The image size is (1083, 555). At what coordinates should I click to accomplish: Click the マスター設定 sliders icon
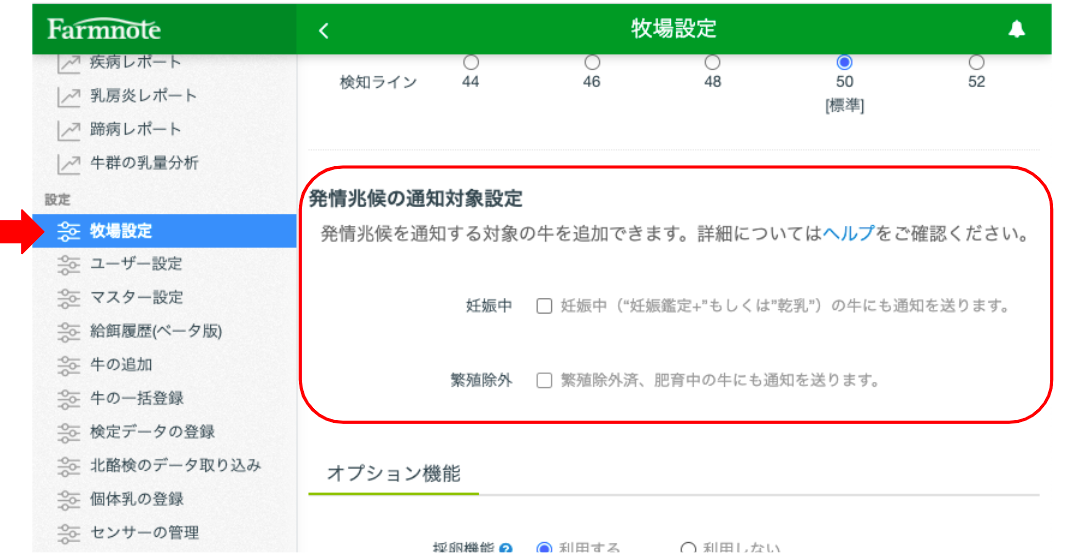tap(68, 298)
